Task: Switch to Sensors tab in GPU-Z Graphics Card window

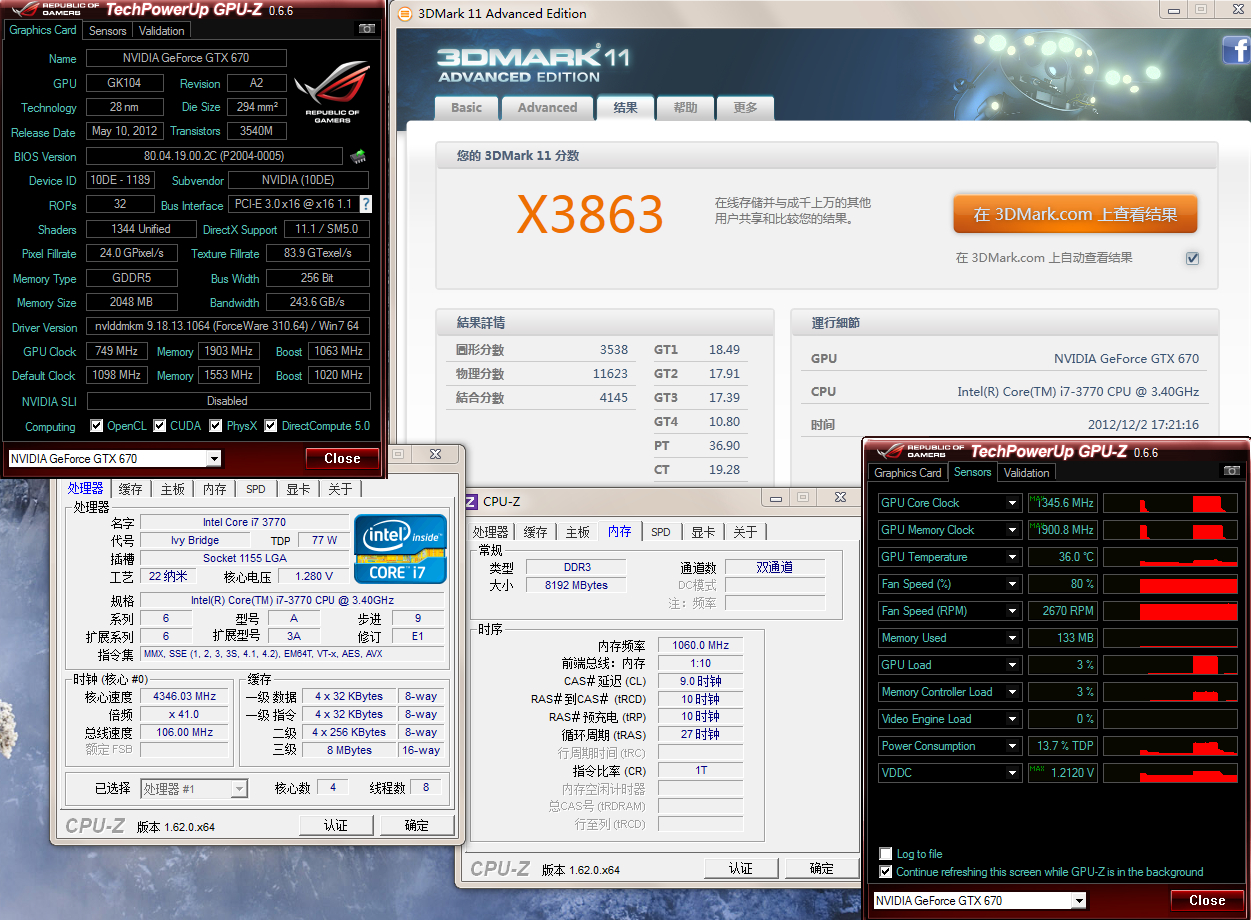Action: coord(108,31)
